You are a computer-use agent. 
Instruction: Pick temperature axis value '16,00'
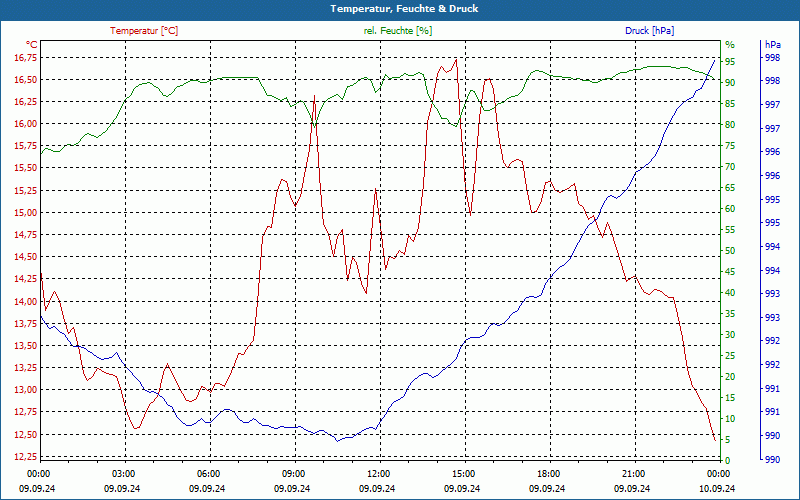(x=26, y=123)
